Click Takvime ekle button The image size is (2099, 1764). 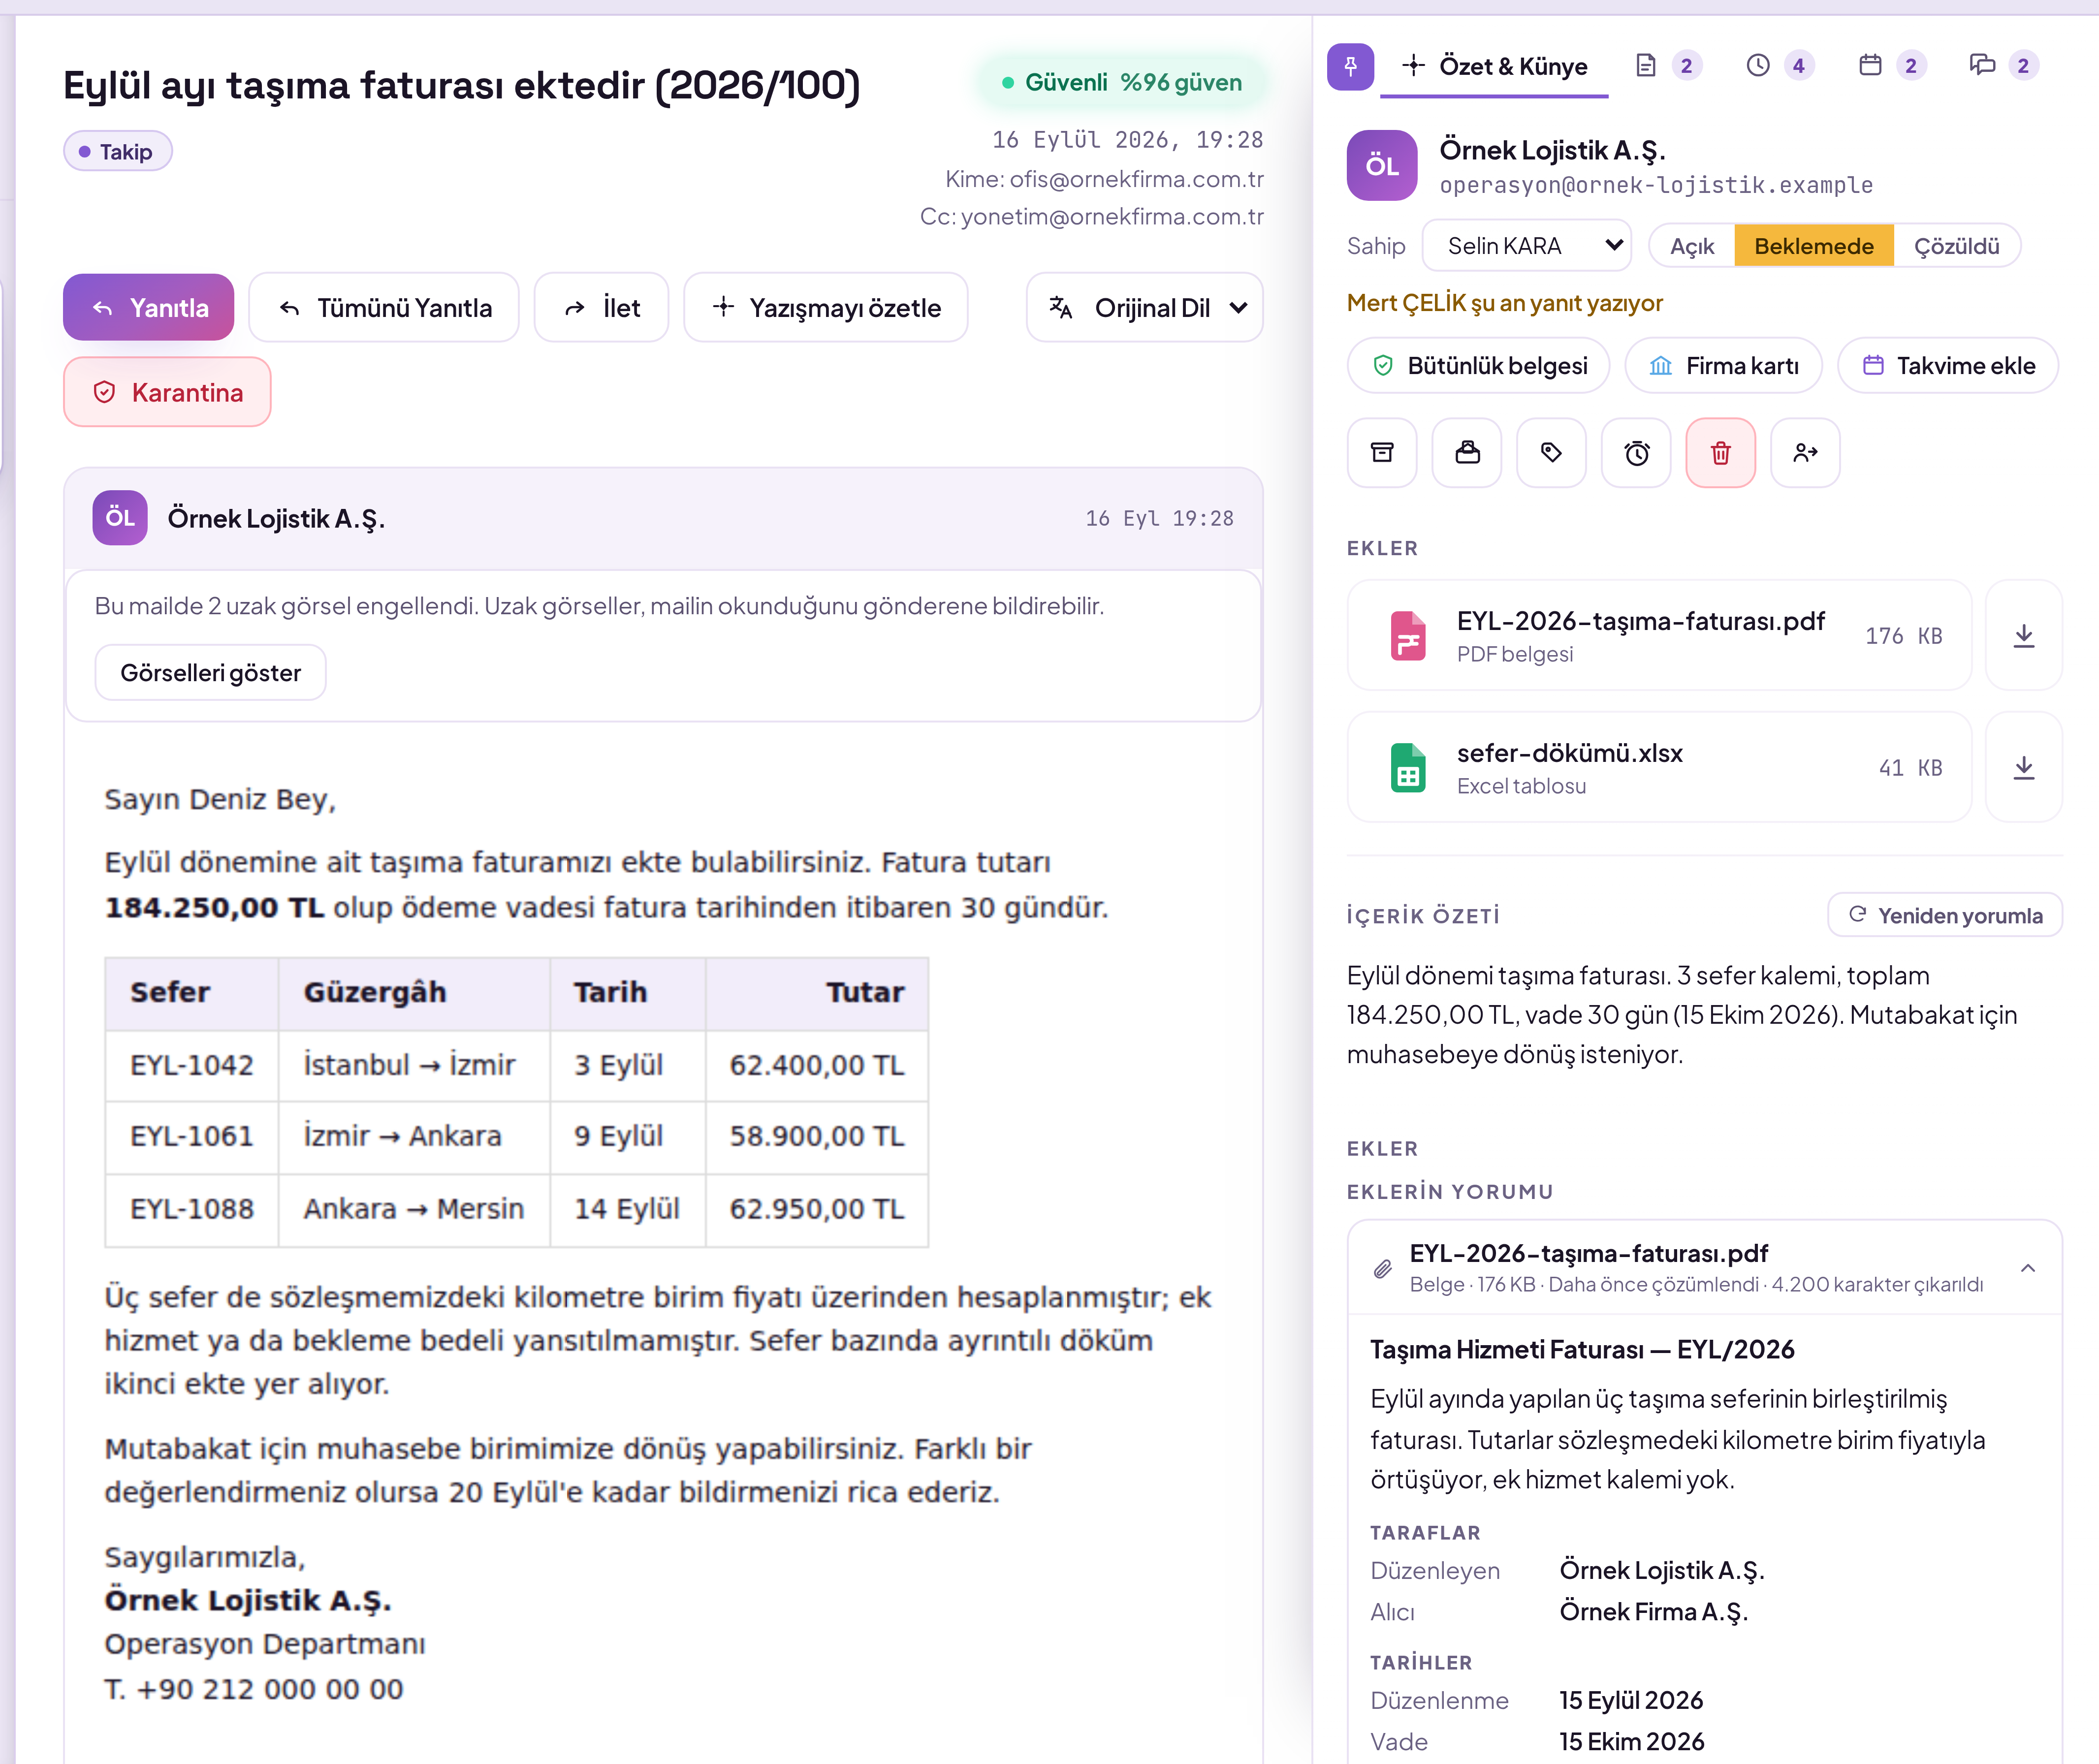coord(1948,366)
